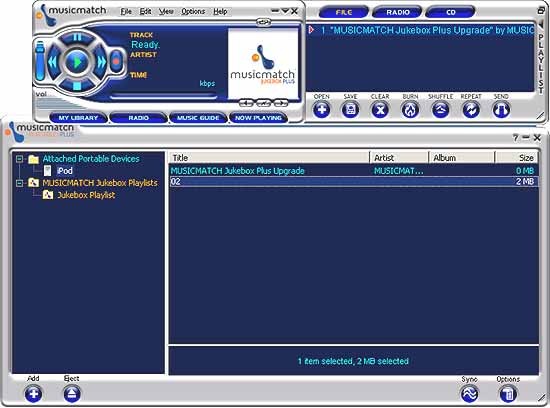Sort by the Artist column header
Viewport: 550px width, 408px height.
399,158
